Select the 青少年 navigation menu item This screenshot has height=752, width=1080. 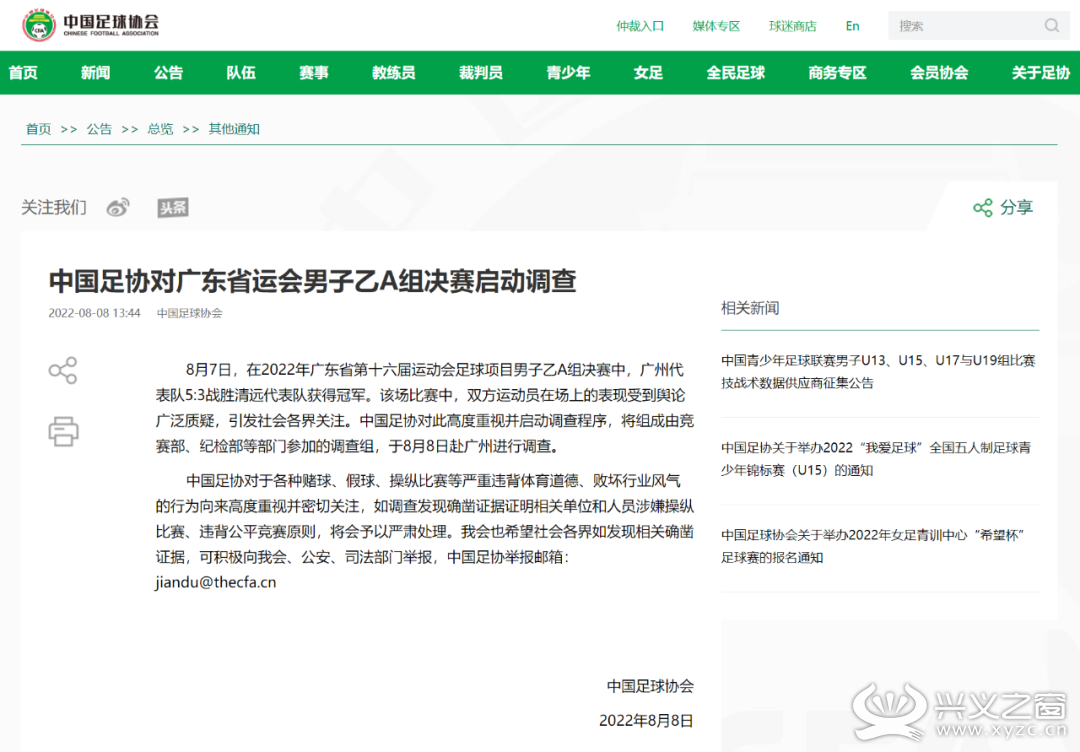[568, 72]
